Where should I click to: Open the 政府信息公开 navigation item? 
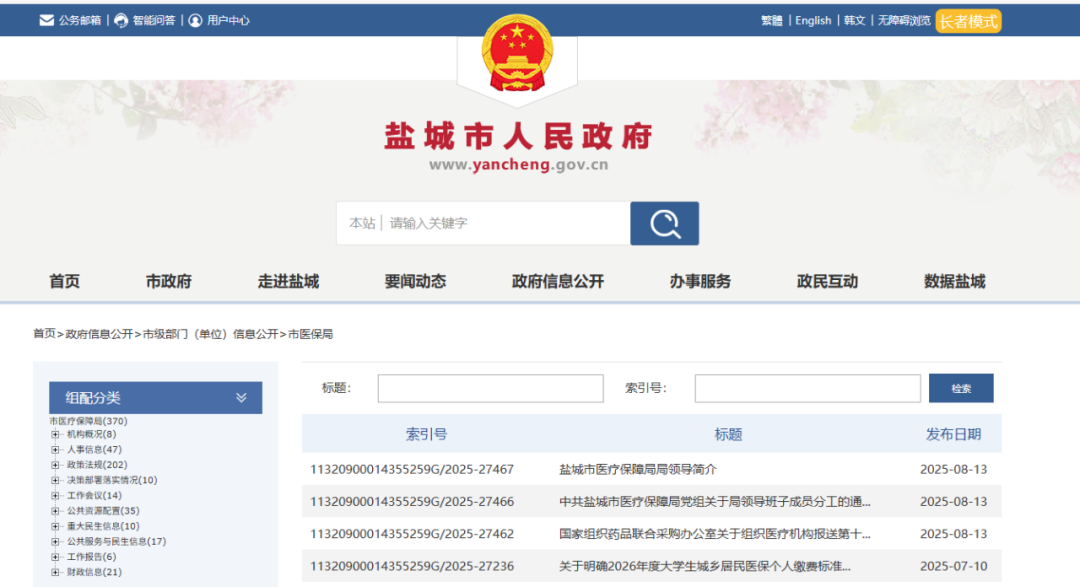pyautogui.click(x=558, y=281)
